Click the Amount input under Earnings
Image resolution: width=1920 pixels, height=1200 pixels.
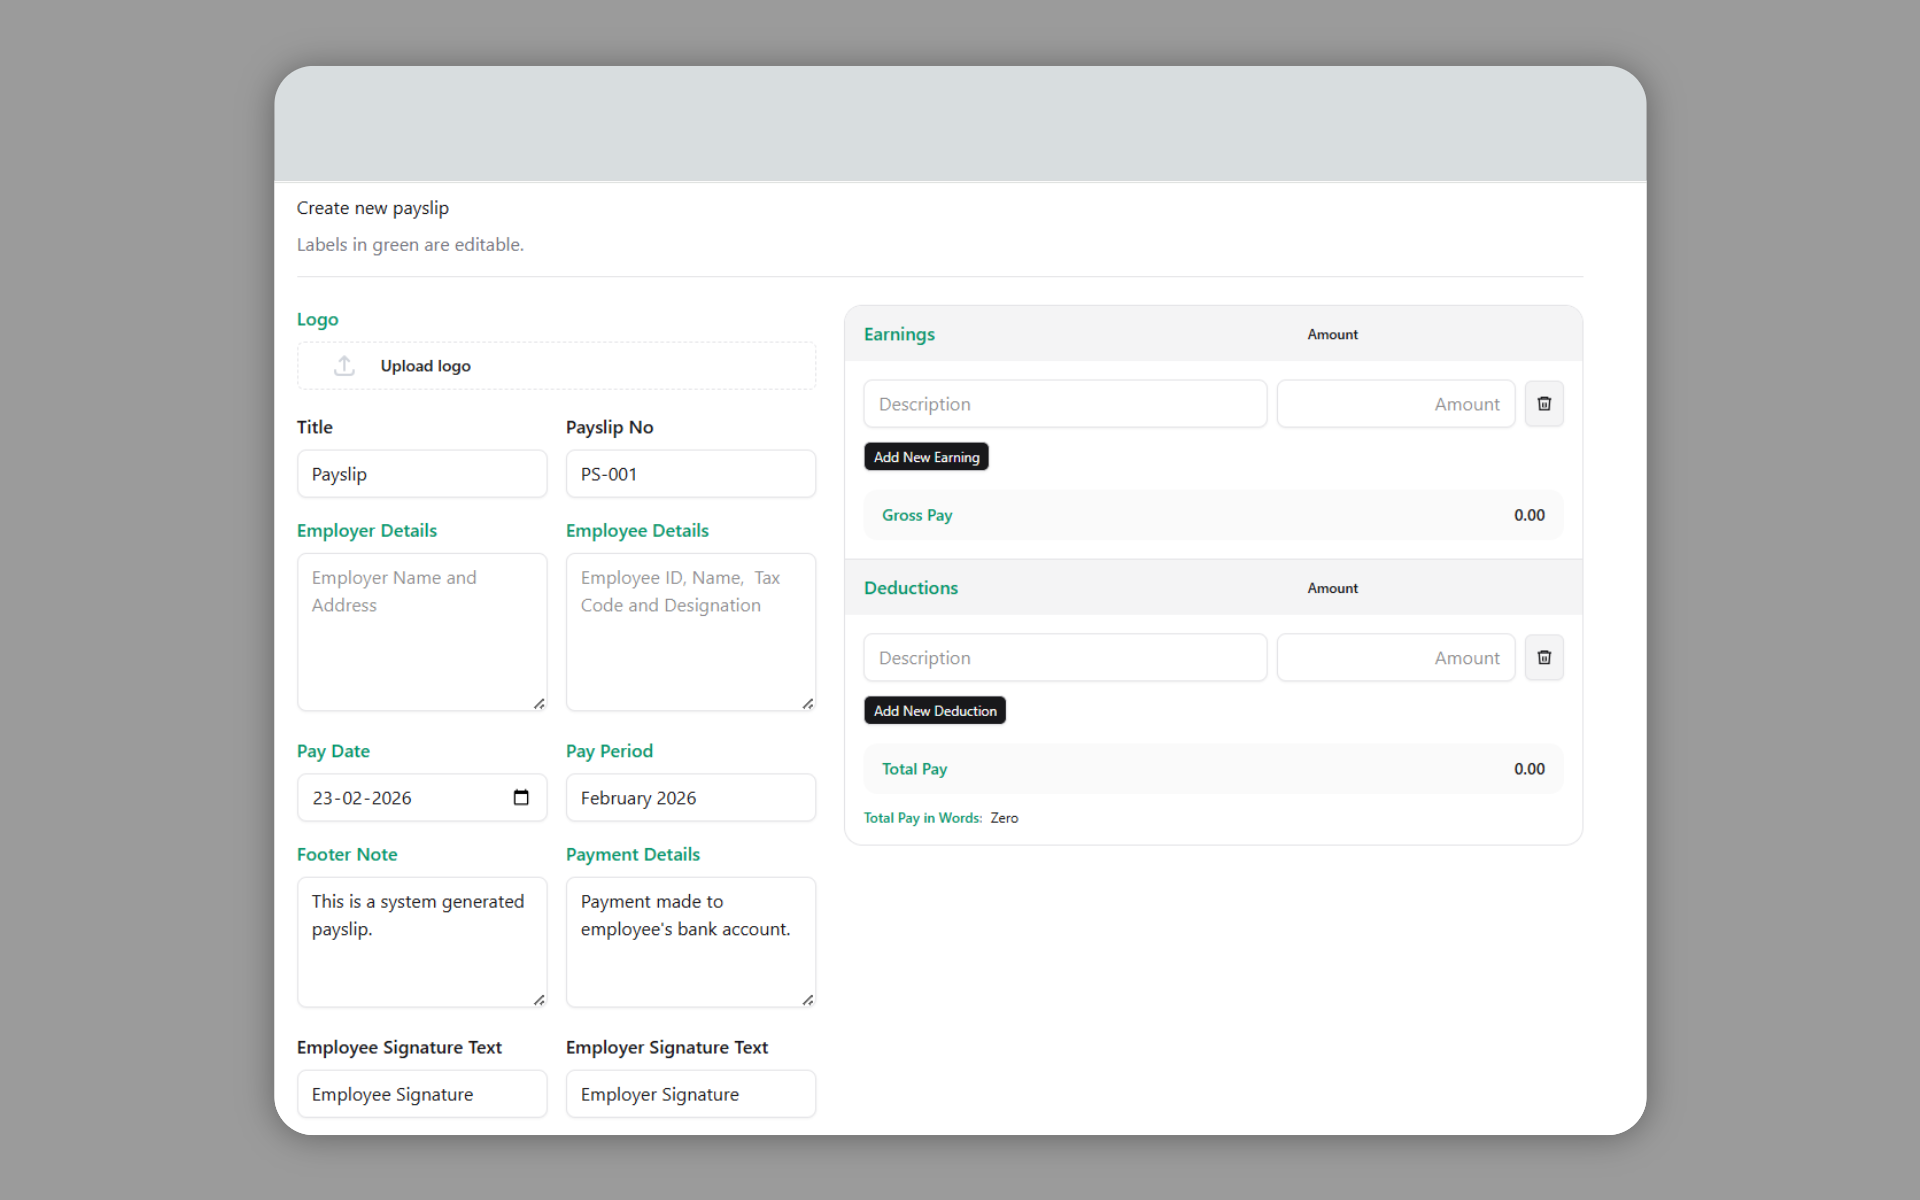point(1395,403)
